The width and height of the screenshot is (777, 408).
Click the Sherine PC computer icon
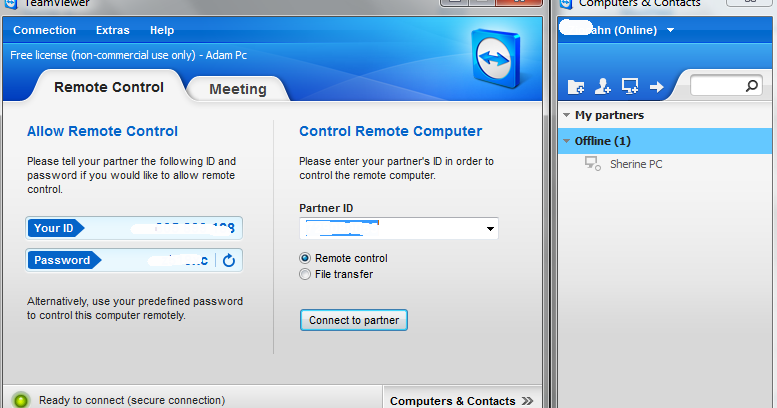(592, 163)
